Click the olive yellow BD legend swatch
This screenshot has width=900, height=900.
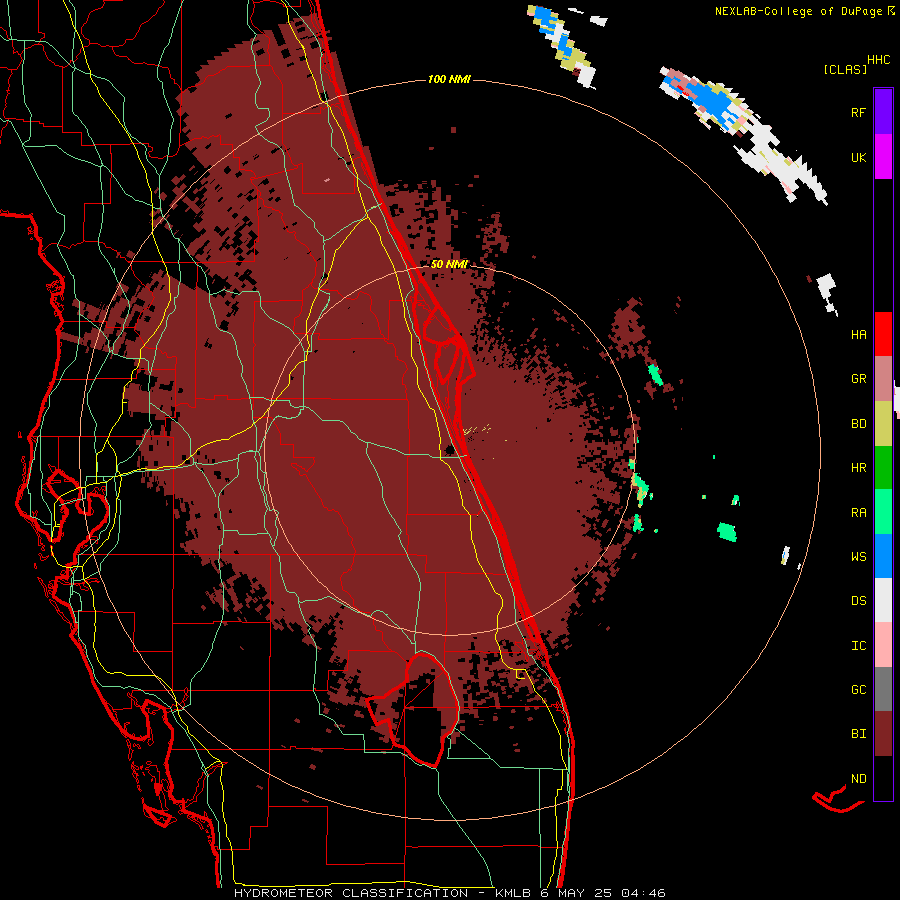pyautogui.click(x=883, y=423)
